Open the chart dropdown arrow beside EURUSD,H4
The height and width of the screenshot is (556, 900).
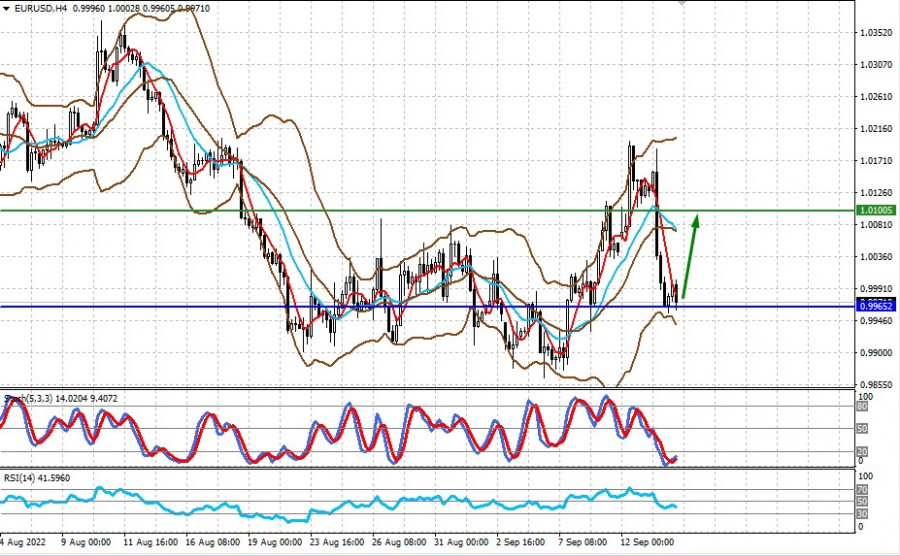6,7
